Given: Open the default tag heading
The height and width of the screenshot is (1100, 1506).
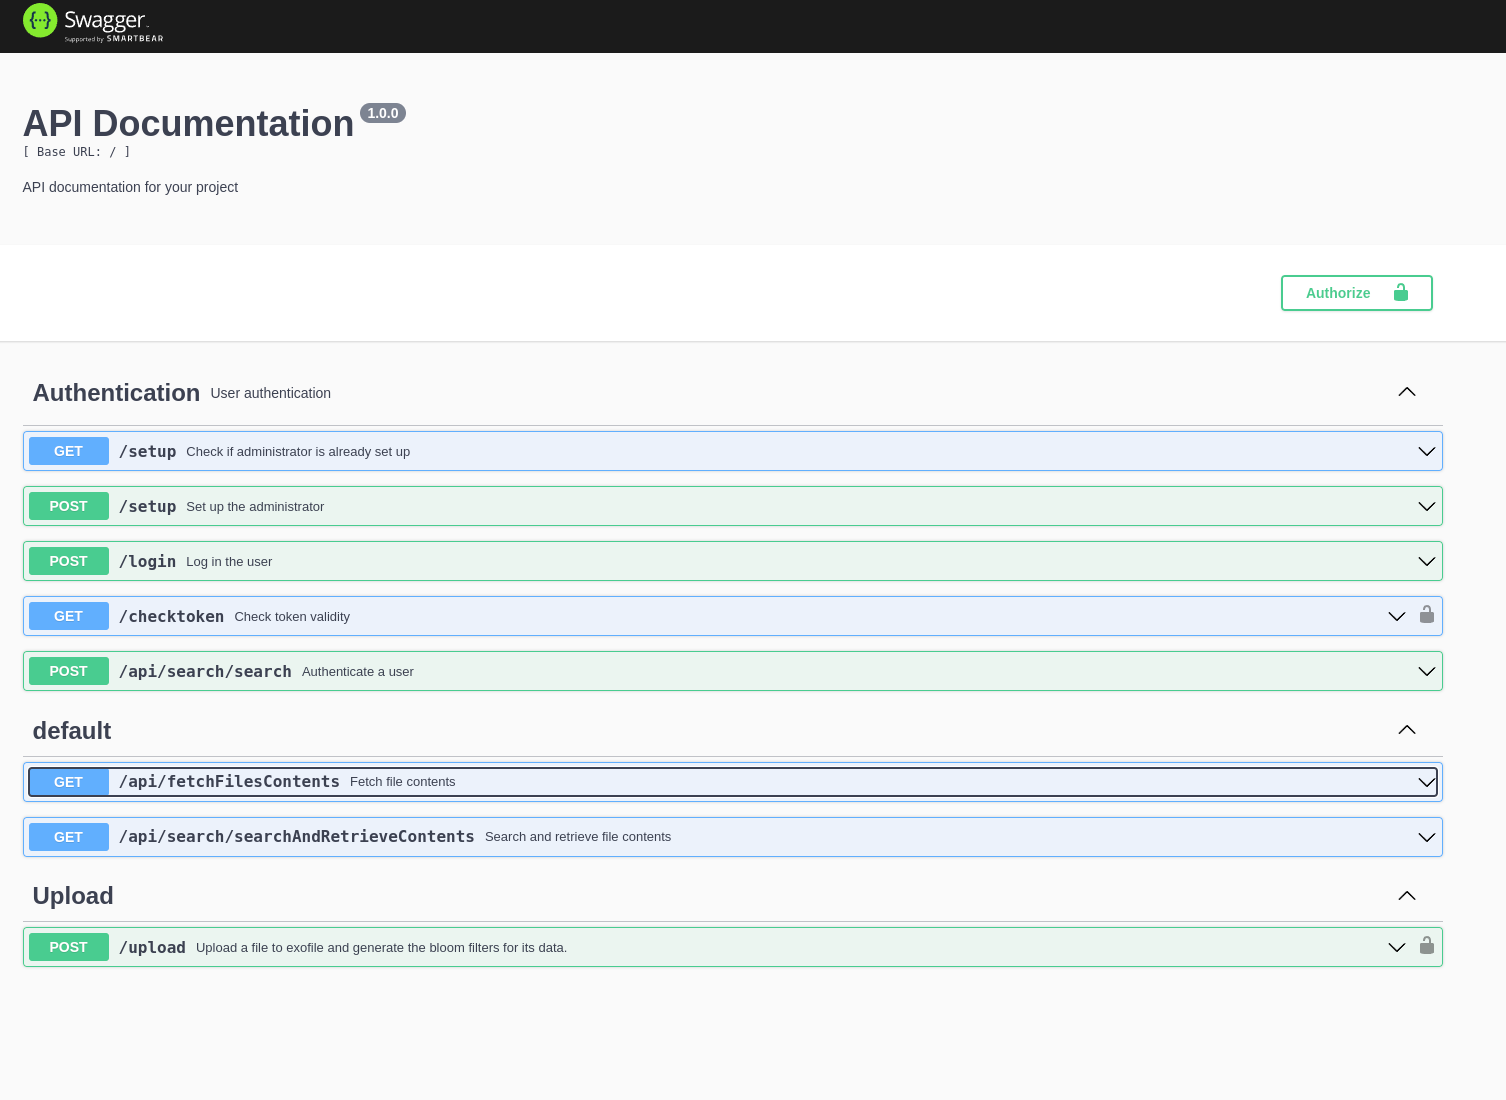Looking at the screenshot, I should (x=72, y=731).
